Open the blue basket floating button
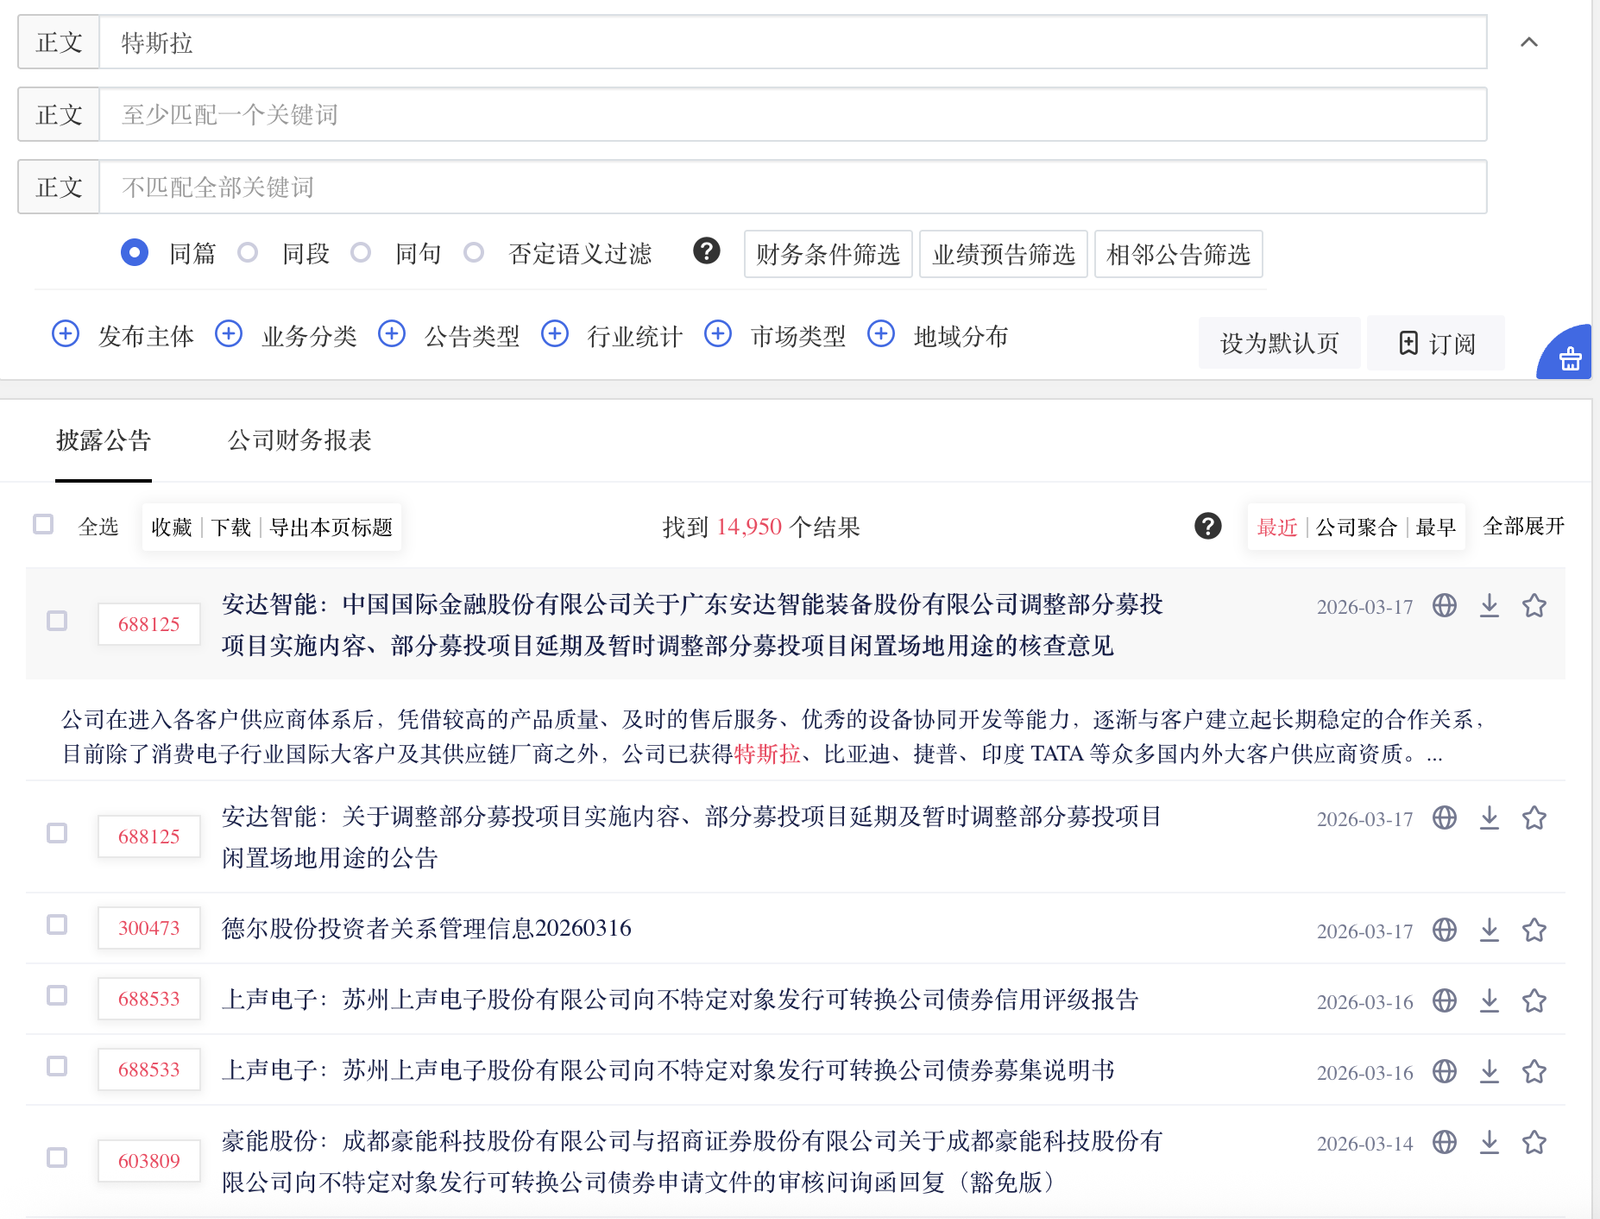The height and width of the screenshot is (1219, 1600). click(x=1567, y=353)
